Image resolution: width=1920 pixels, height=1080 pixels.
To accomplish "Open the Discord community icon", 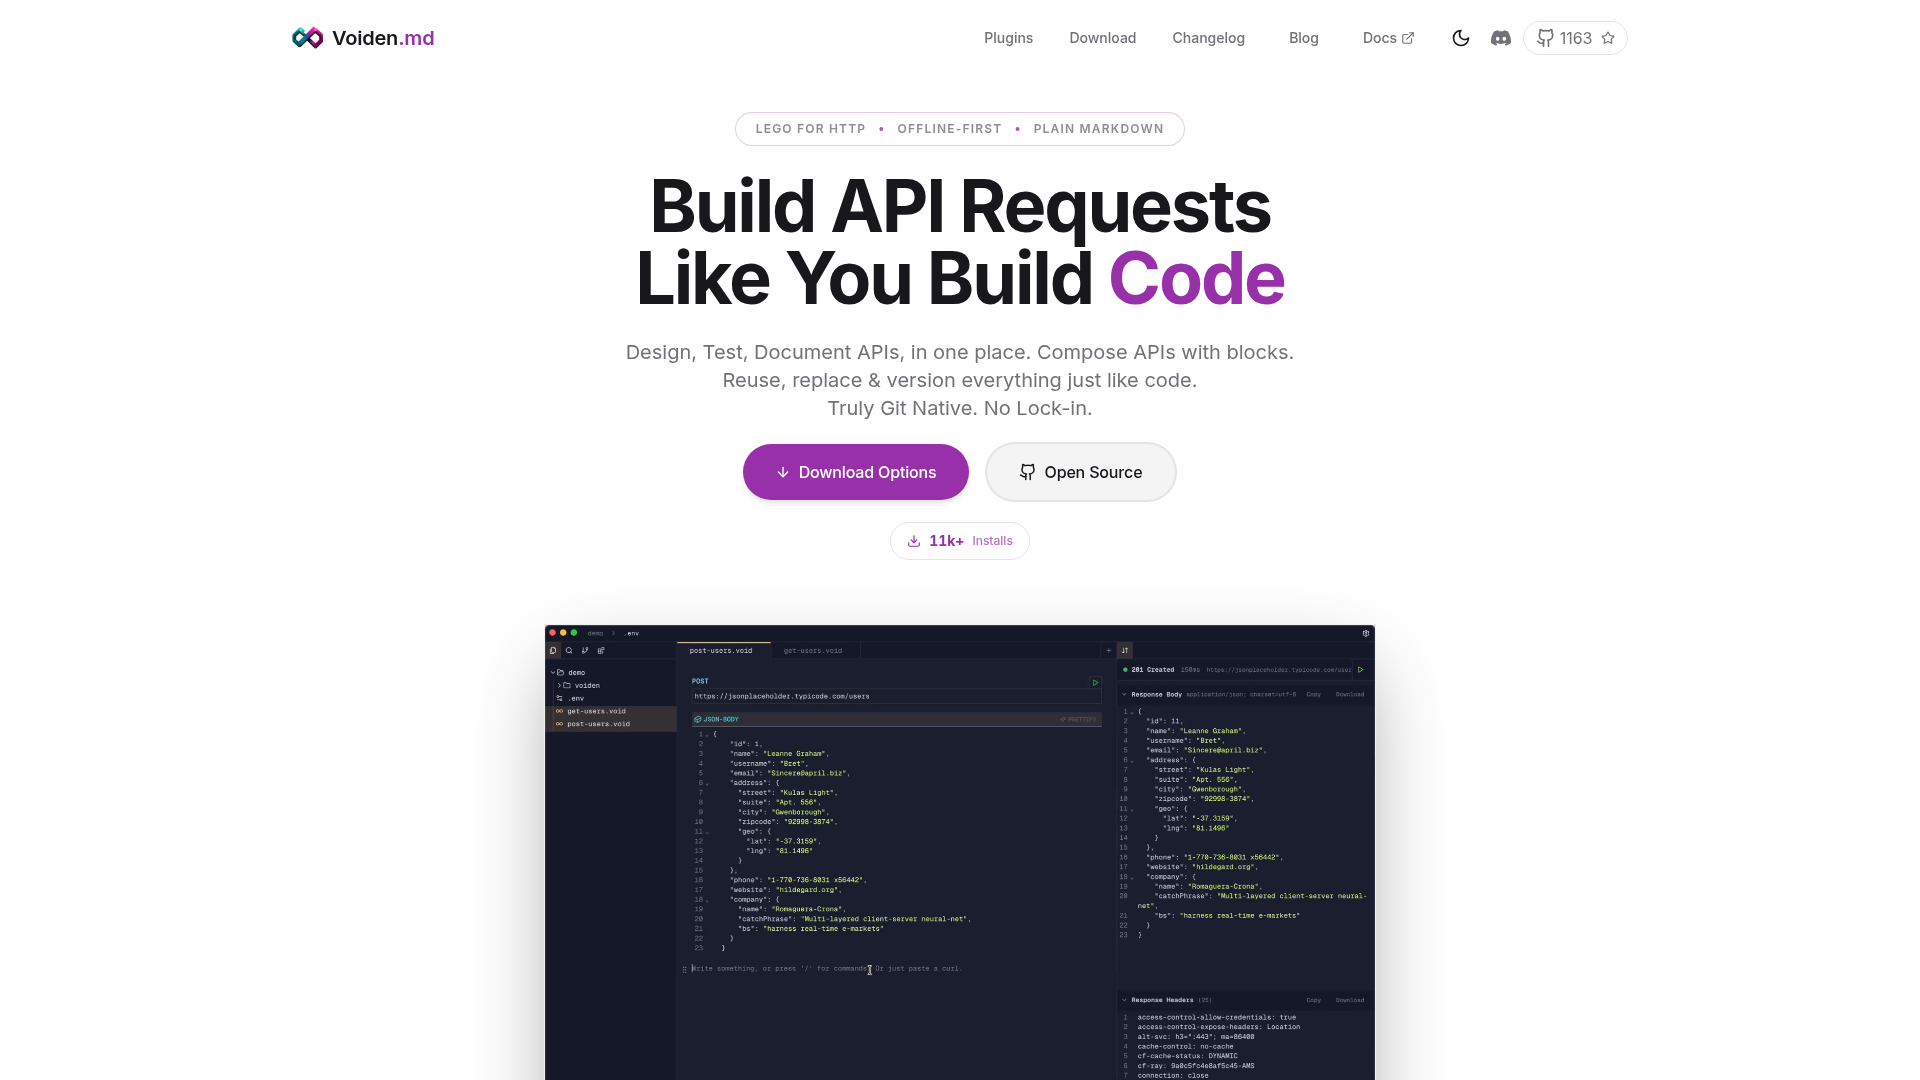I will click(x=1501, y=38).
